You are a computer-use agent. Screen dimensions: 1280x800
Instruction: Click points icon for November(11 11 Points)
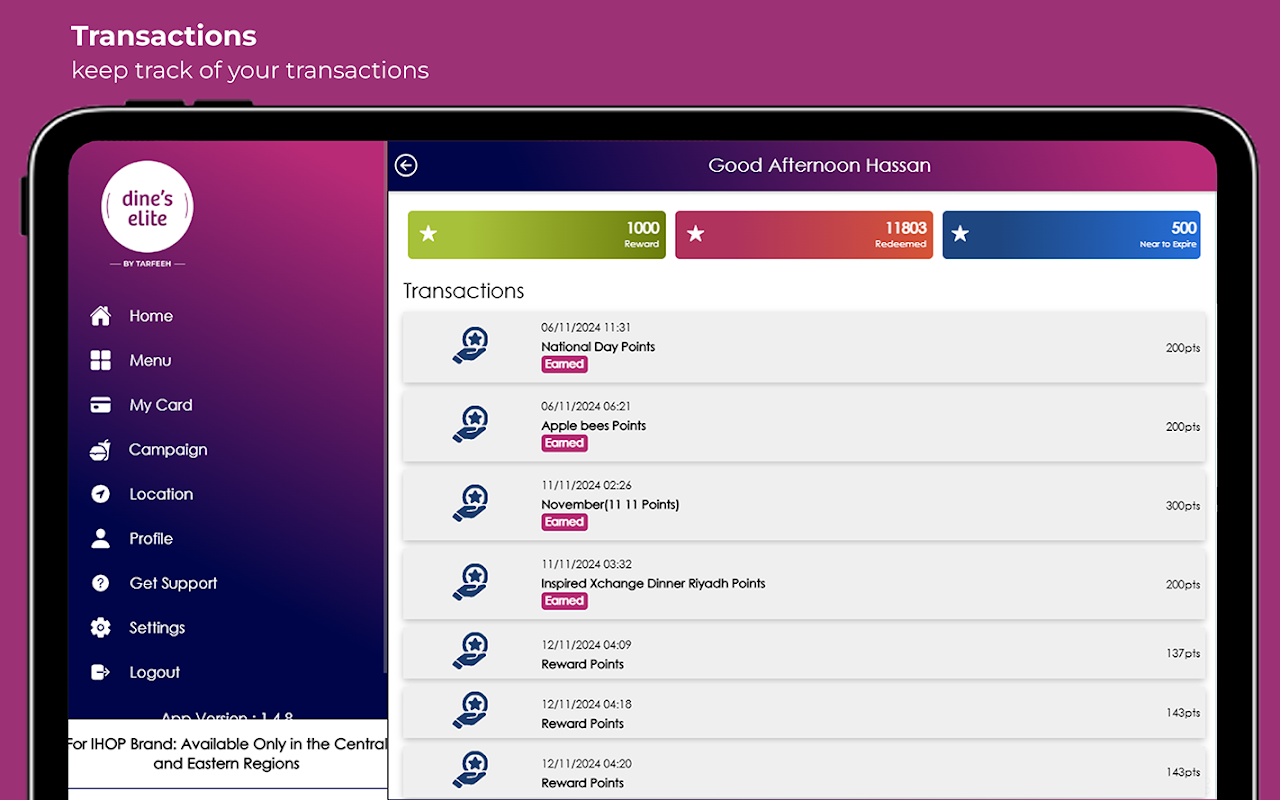[x=471, y=504]
